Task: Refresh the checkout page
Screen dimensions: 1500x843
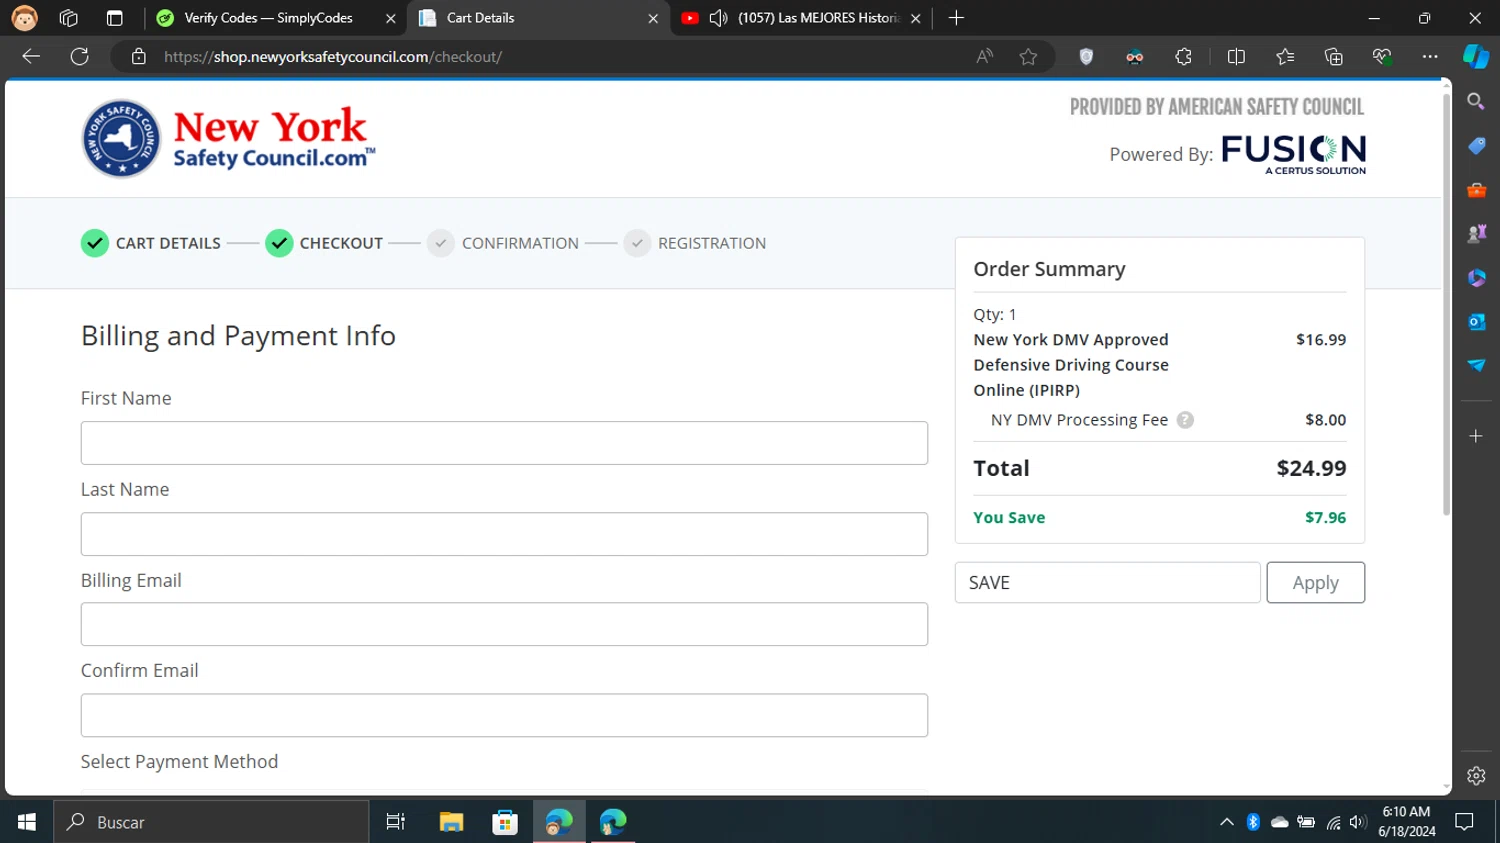Action: coord(80,56)
